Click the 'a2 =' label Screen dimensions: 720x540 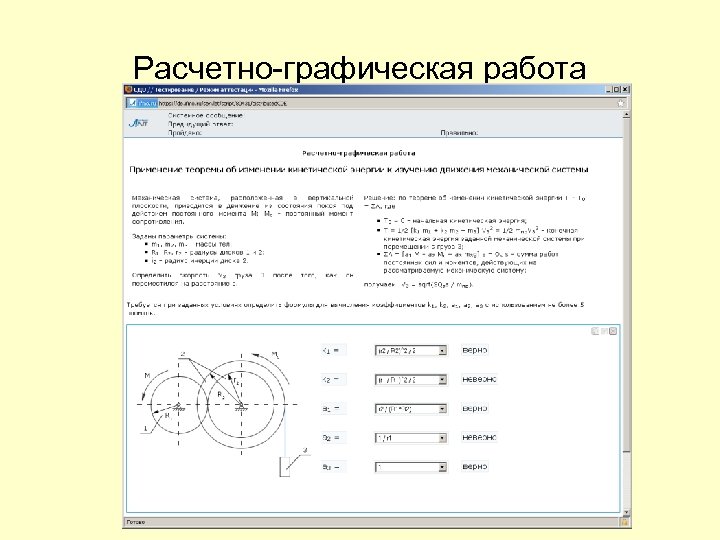click(x=331, y=438)
